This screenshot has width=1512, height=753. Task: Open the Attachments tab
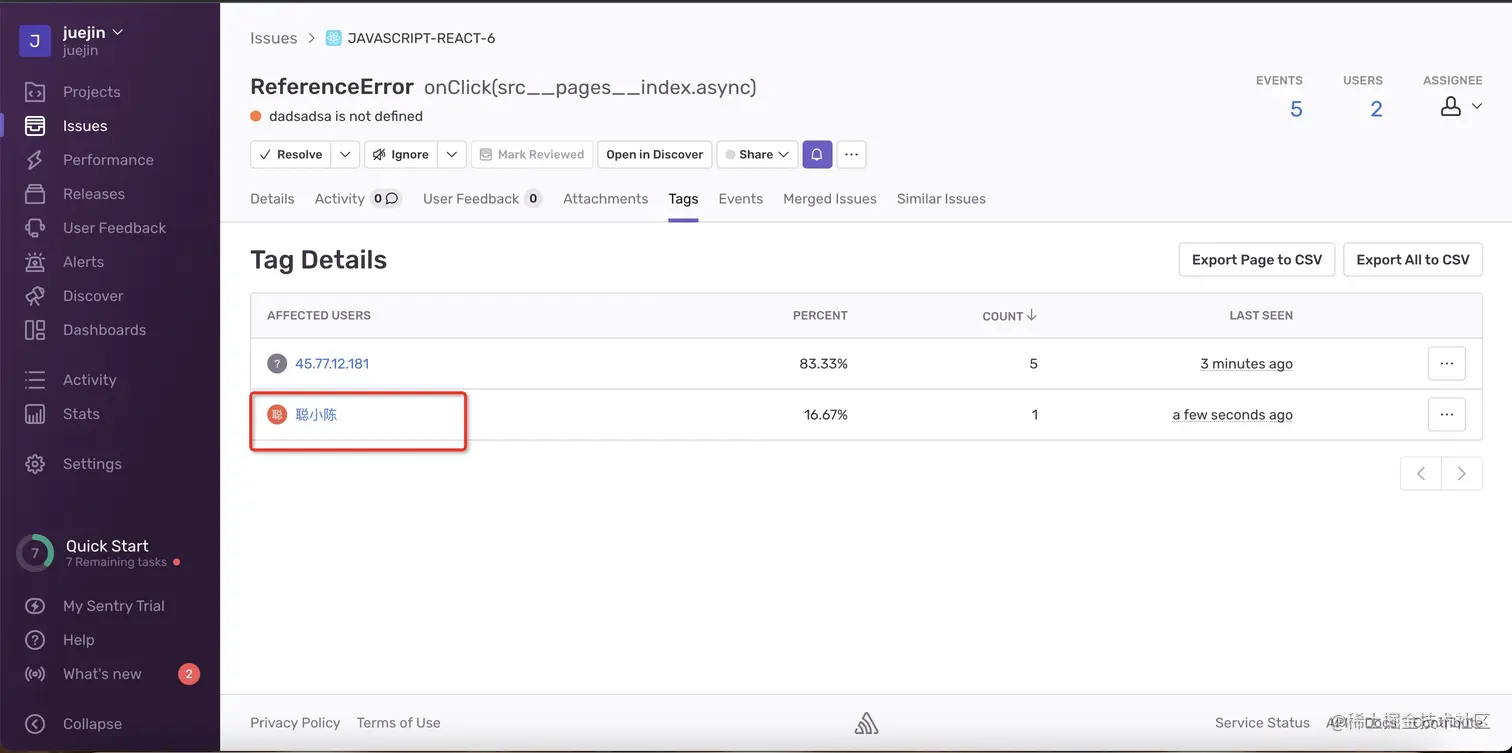(x=605, y=199)
